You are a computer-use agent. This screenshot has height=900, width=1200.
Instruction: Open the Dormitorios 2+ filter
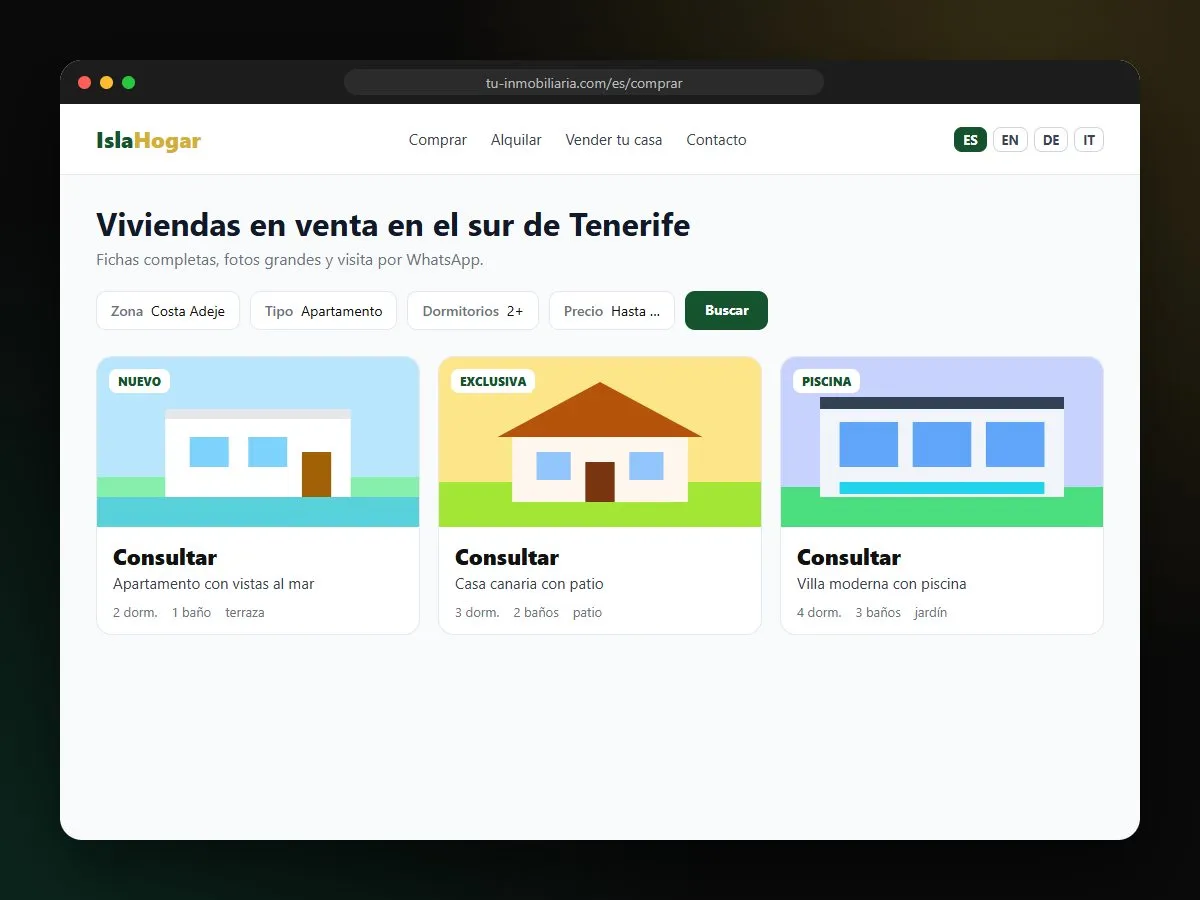pyautogui.click(x=473, y=311)
